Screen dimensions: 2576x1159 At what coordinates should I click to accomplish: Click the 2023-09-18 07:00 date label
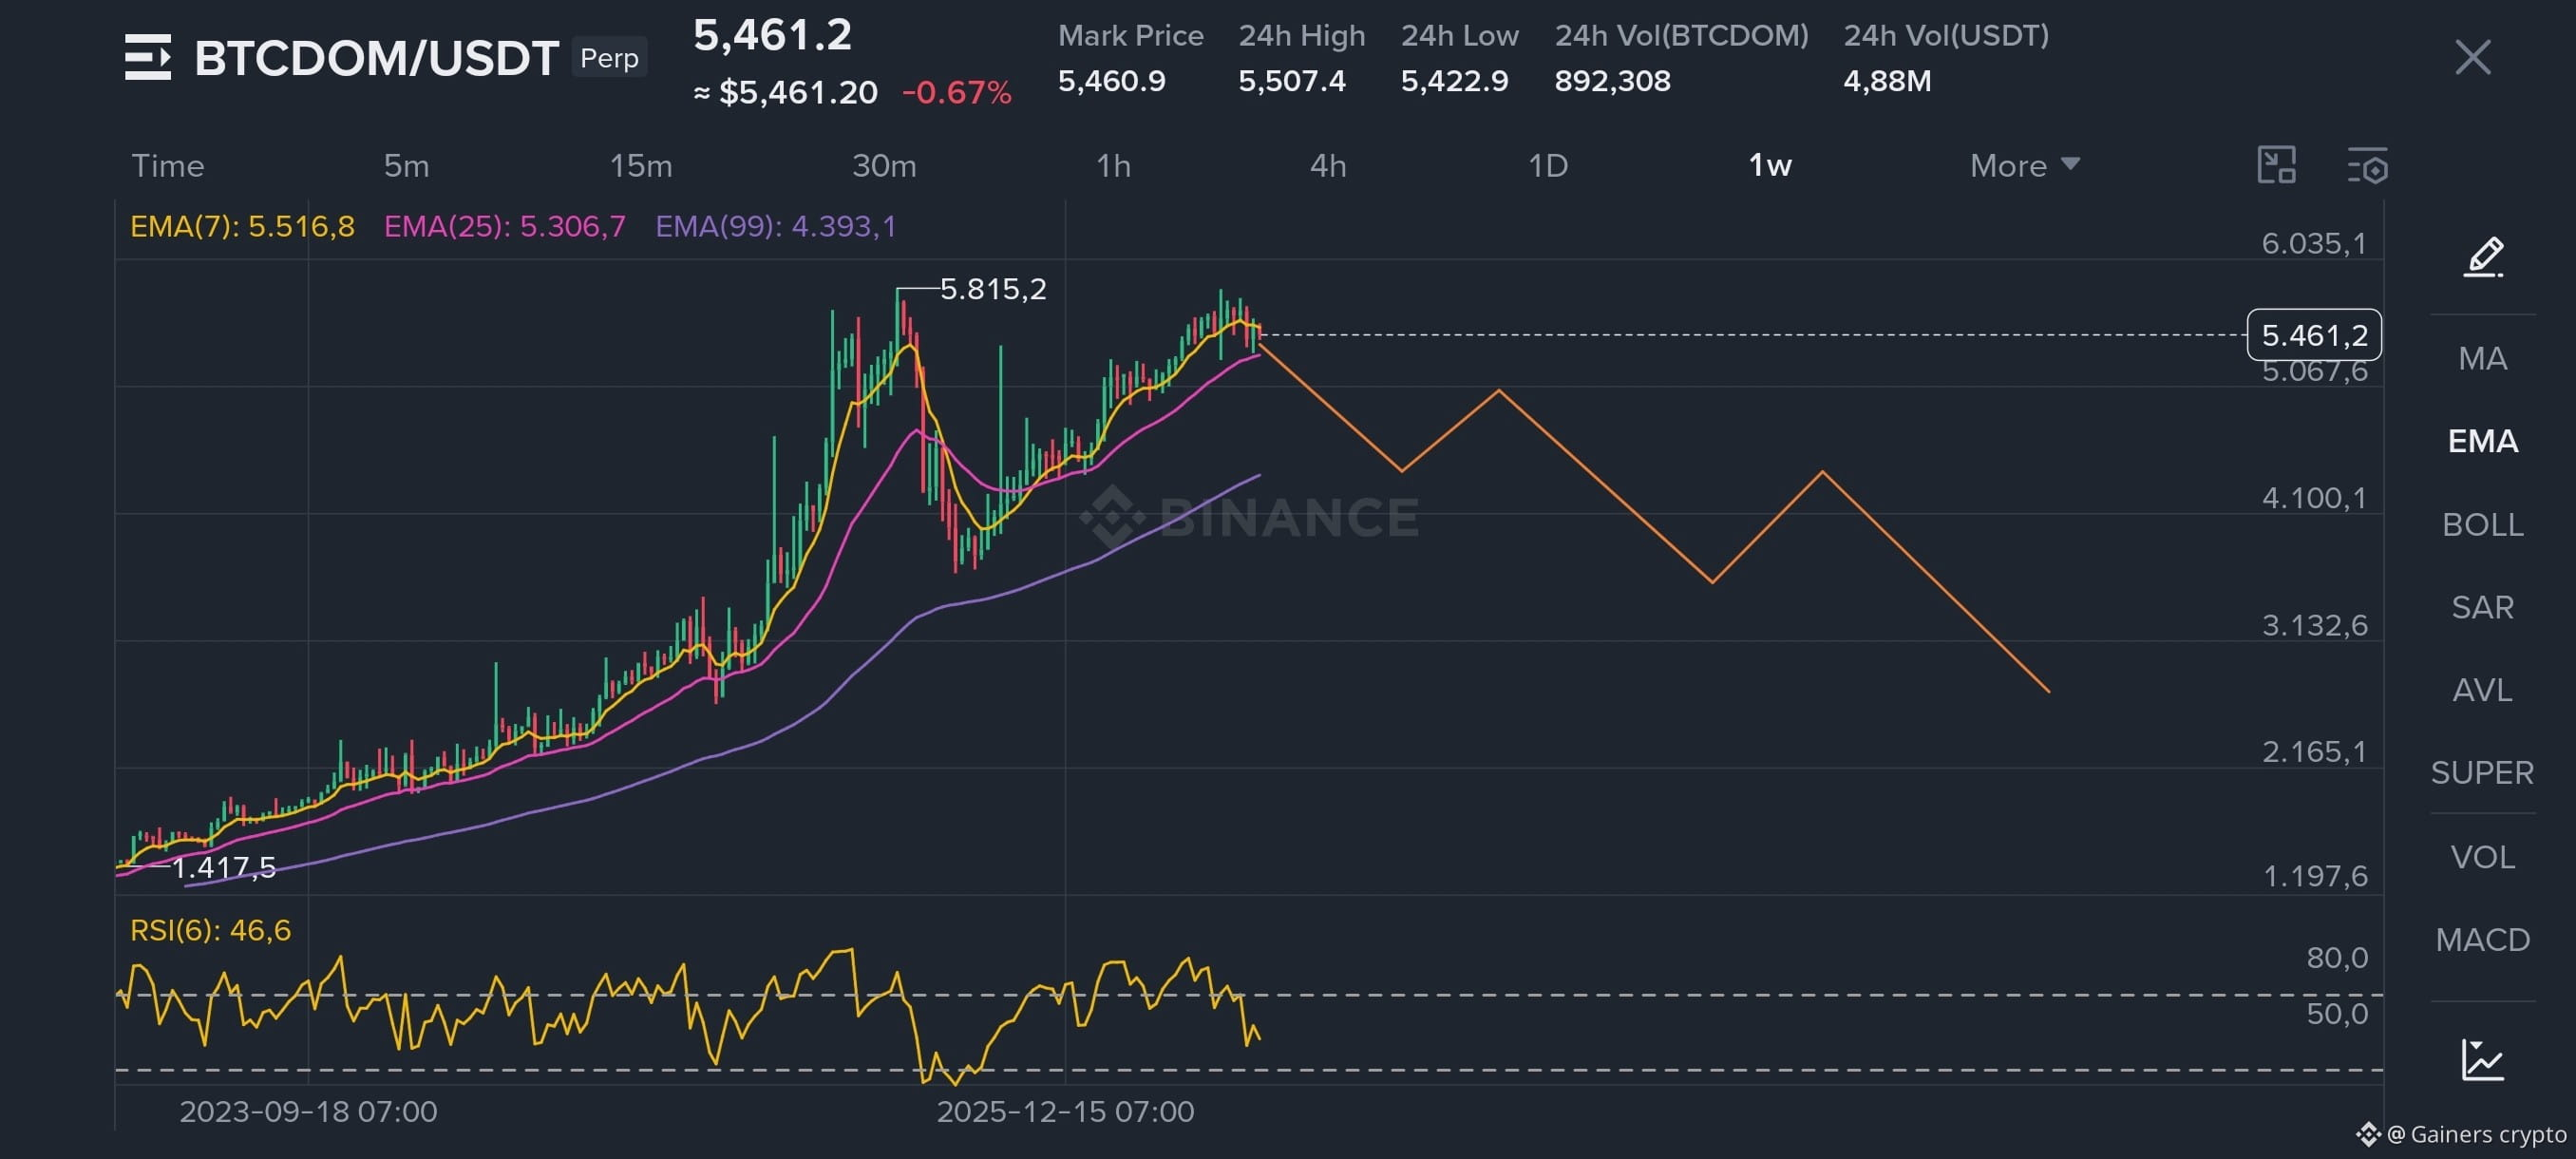pyautogui.click(x=308, y=1111)
